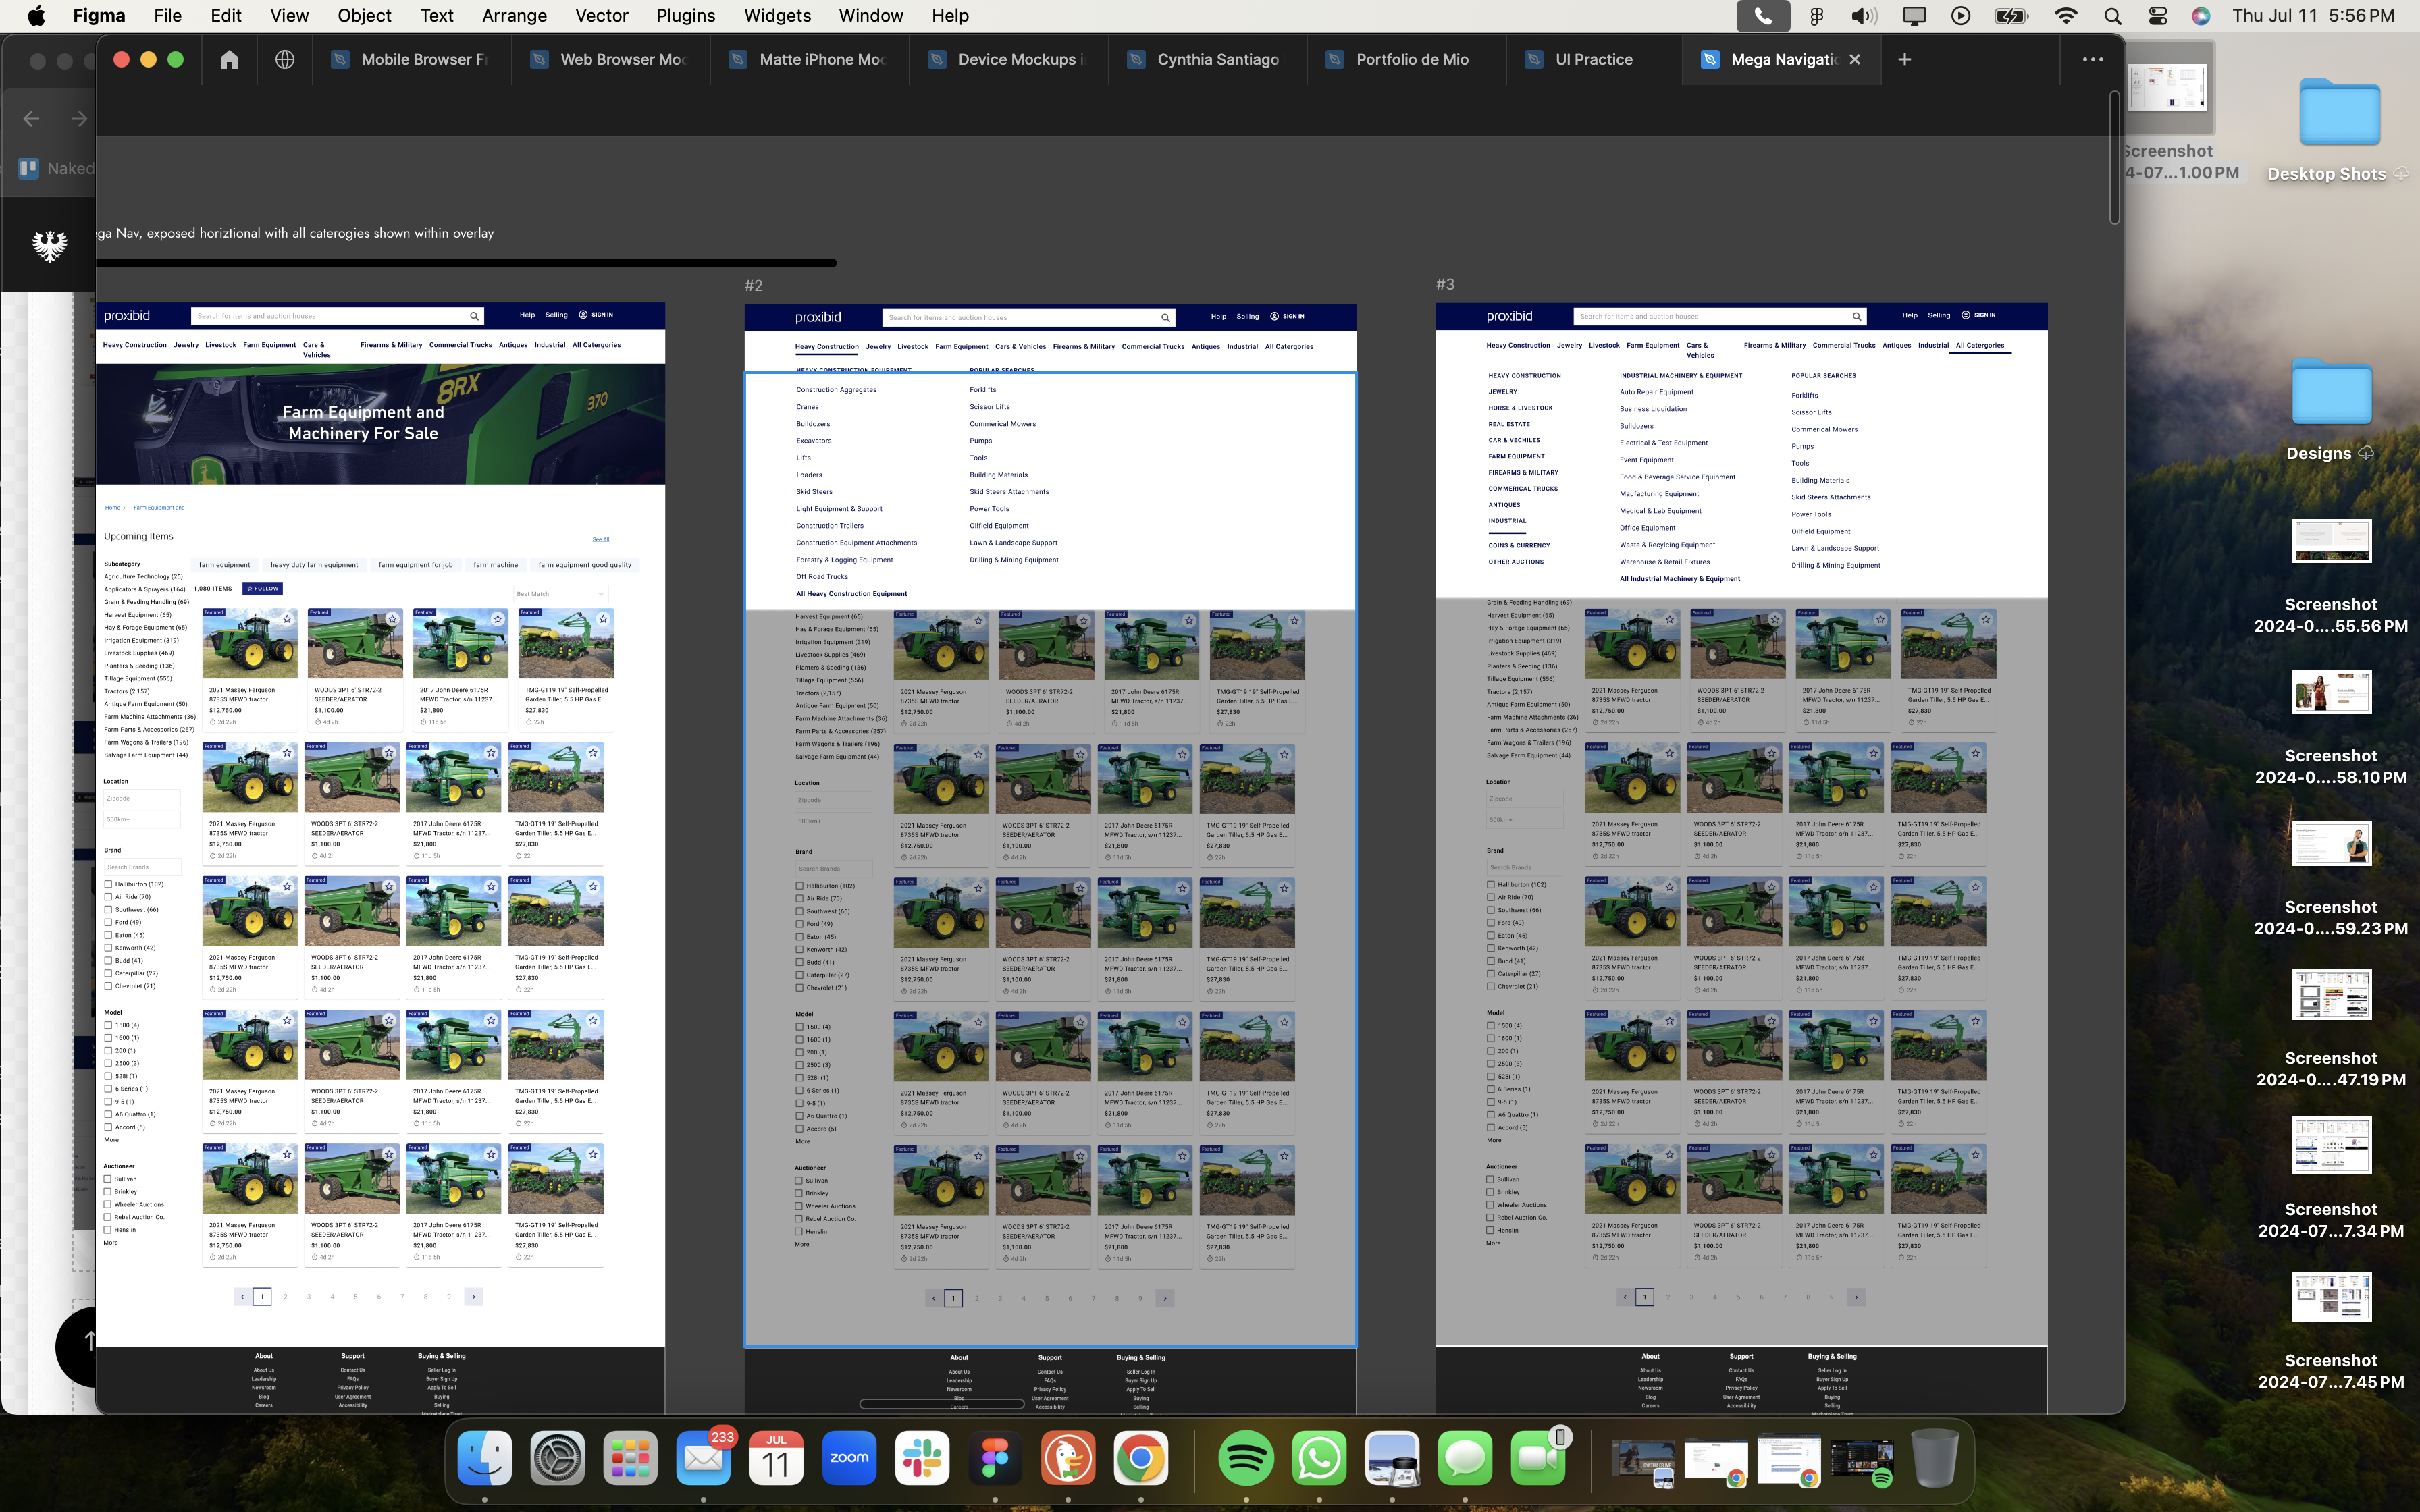
Task: Open FaceTime from the Dock
Action: point(1538,1459)
